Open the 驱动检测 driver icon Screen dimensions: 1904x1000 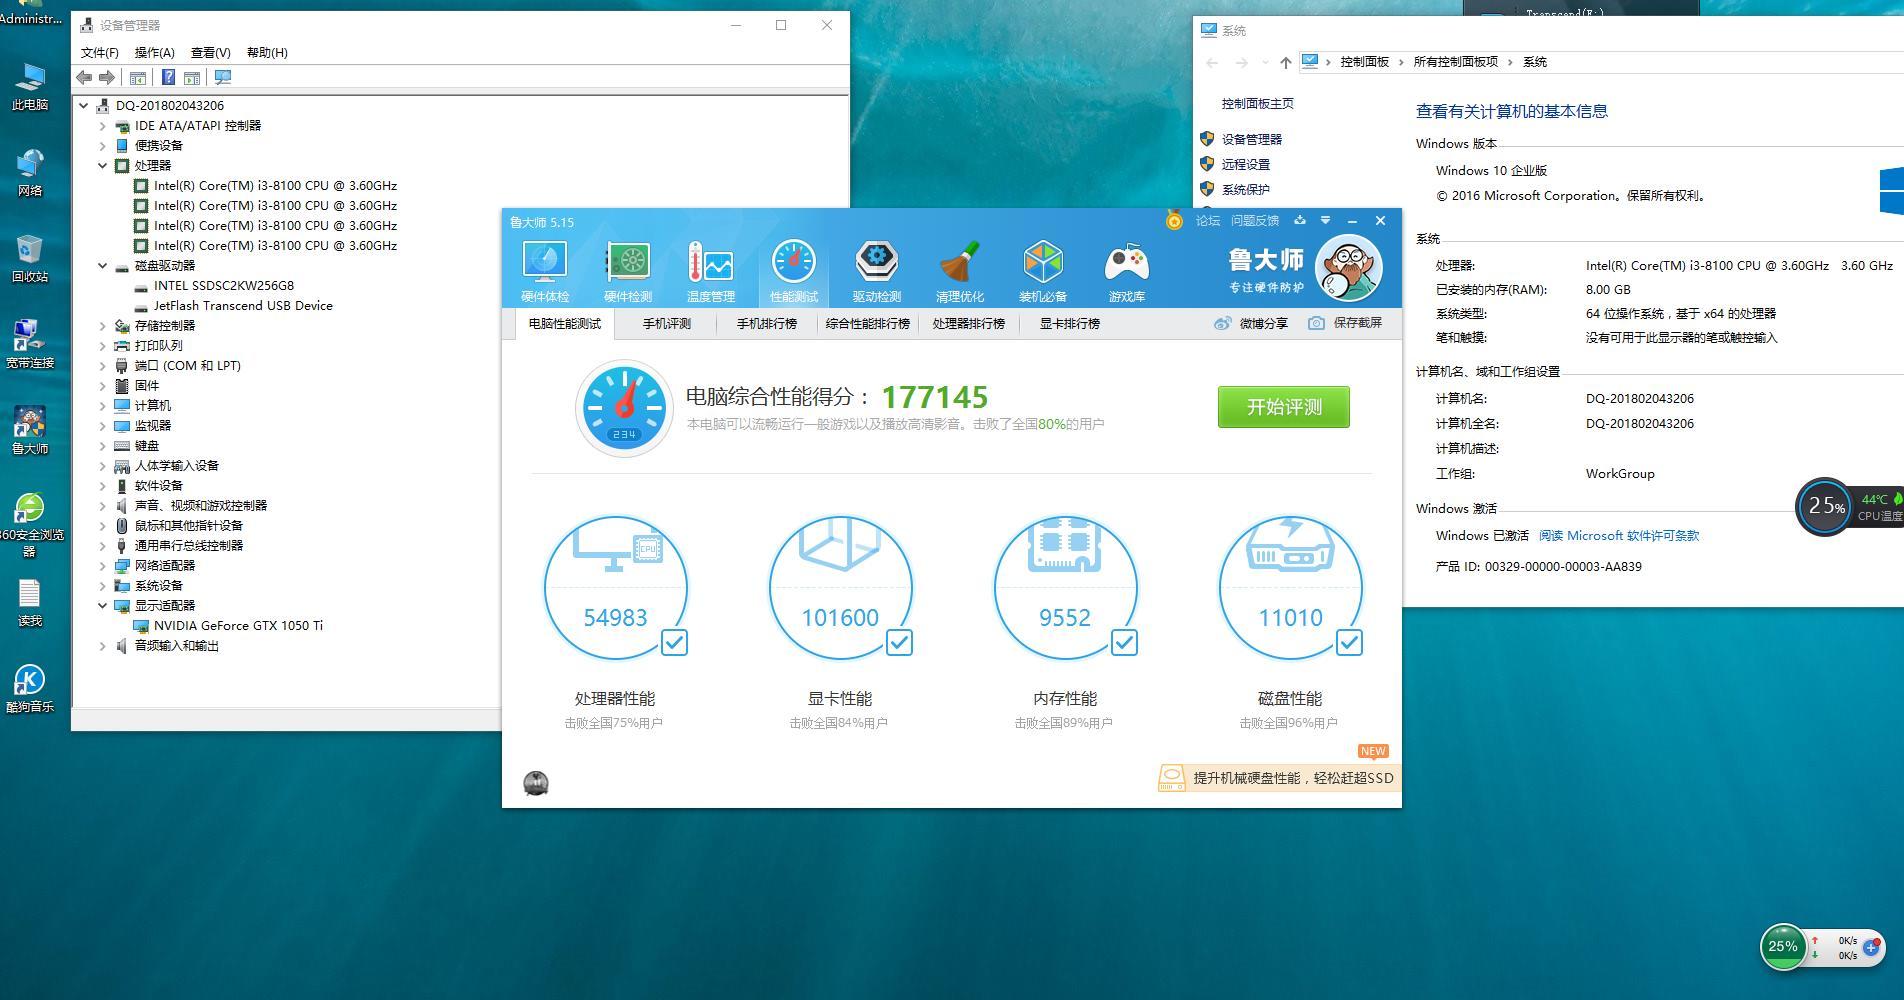[x=877, y=271]
